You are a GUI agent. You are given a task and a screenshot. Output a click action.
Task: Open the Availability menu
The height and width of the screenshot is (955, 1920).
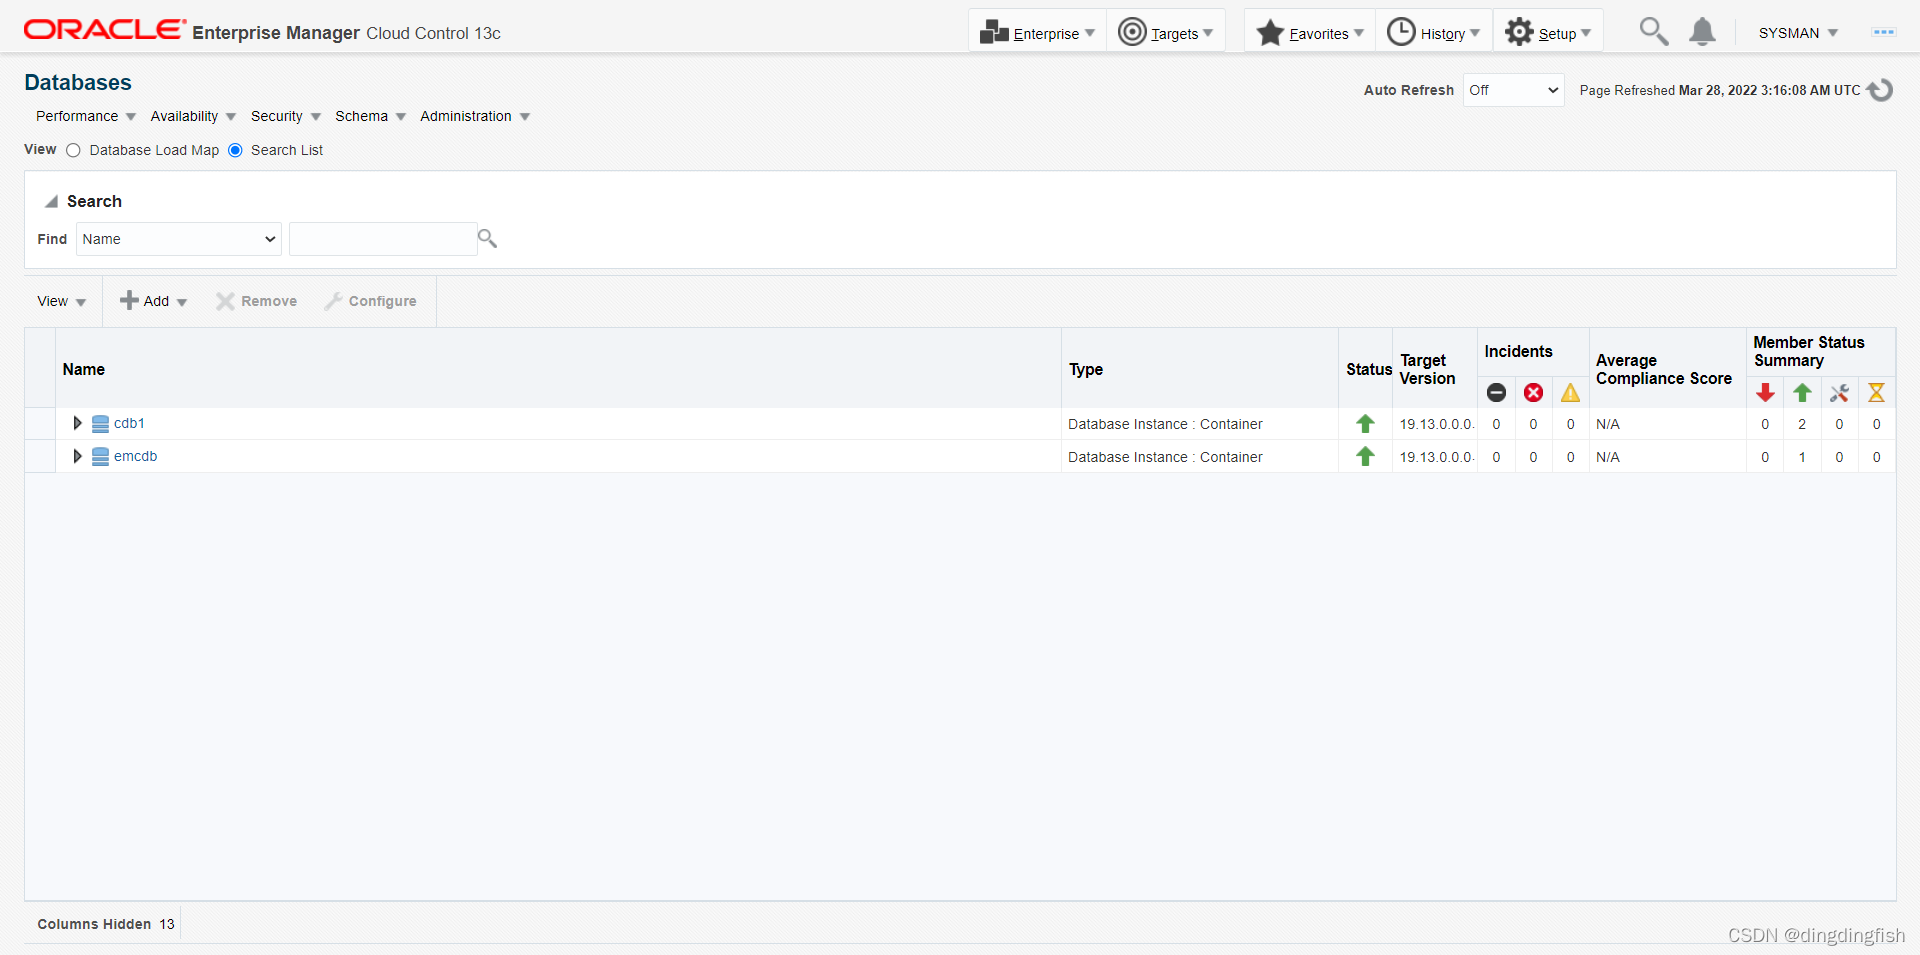click(193, 116)
